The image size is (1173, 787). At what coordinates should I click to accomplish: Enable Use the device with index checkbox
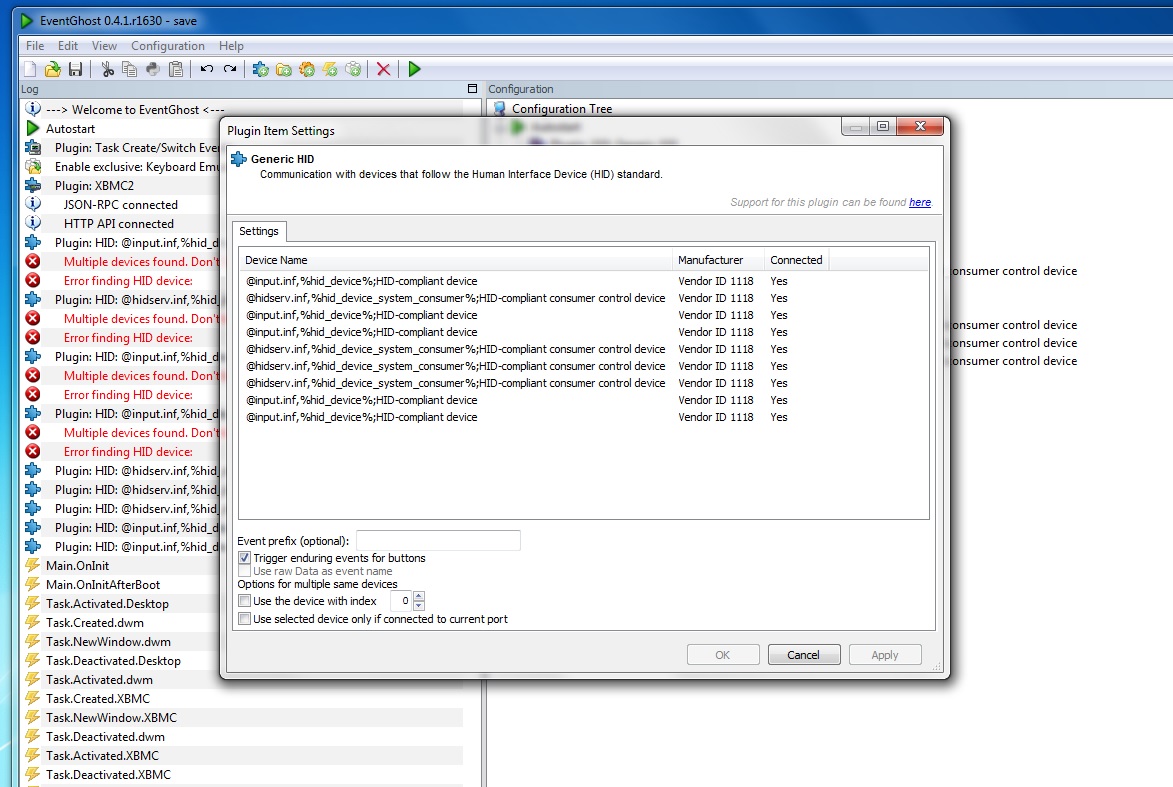coord(245,601)
